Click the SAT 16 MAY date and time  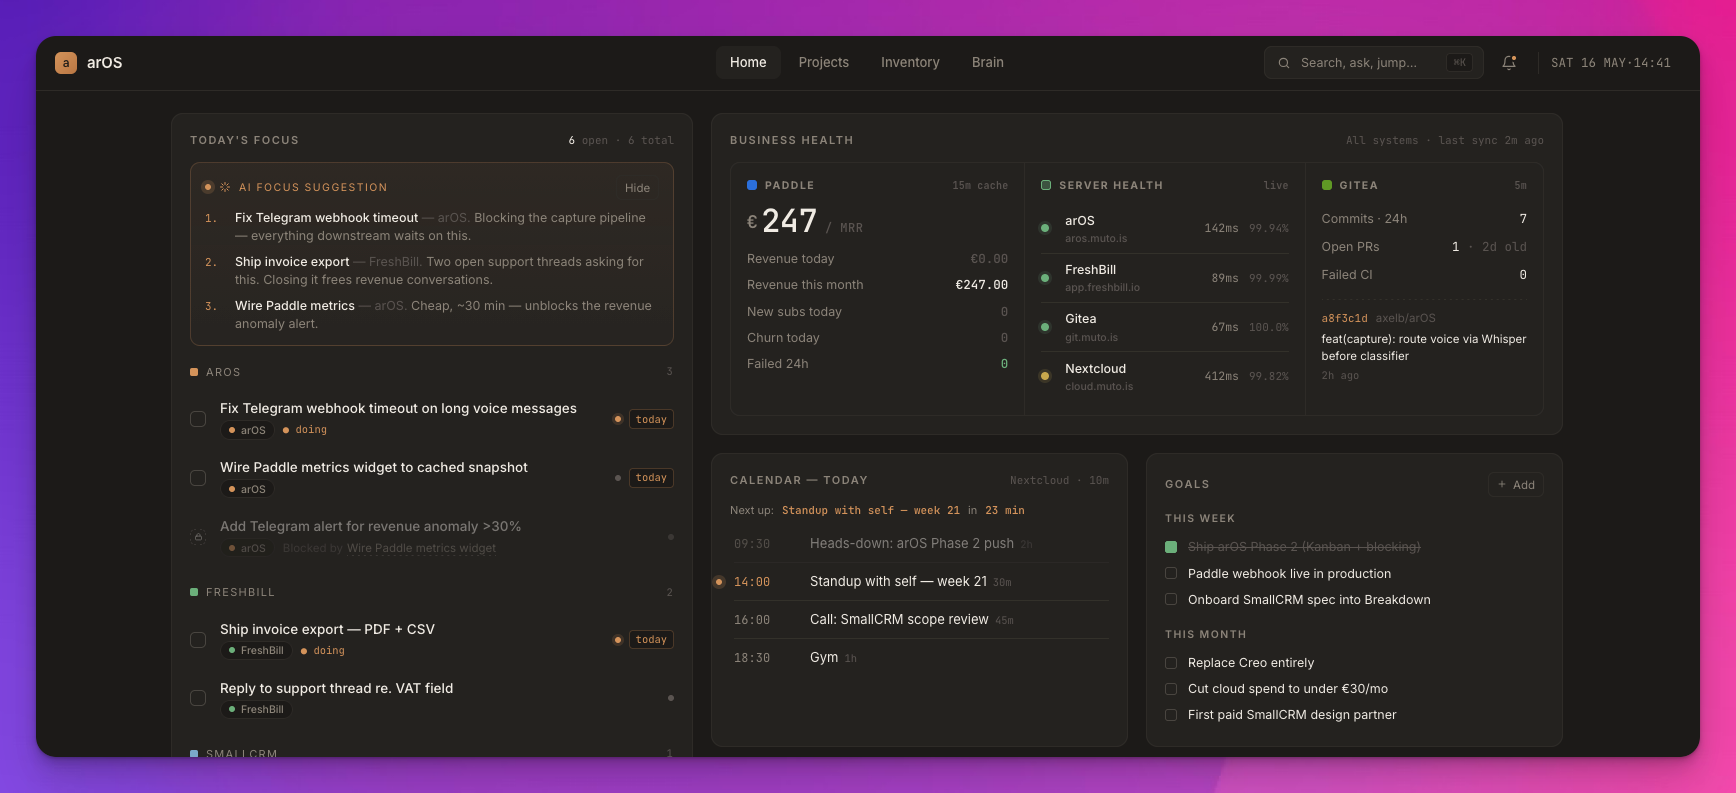1611,63
